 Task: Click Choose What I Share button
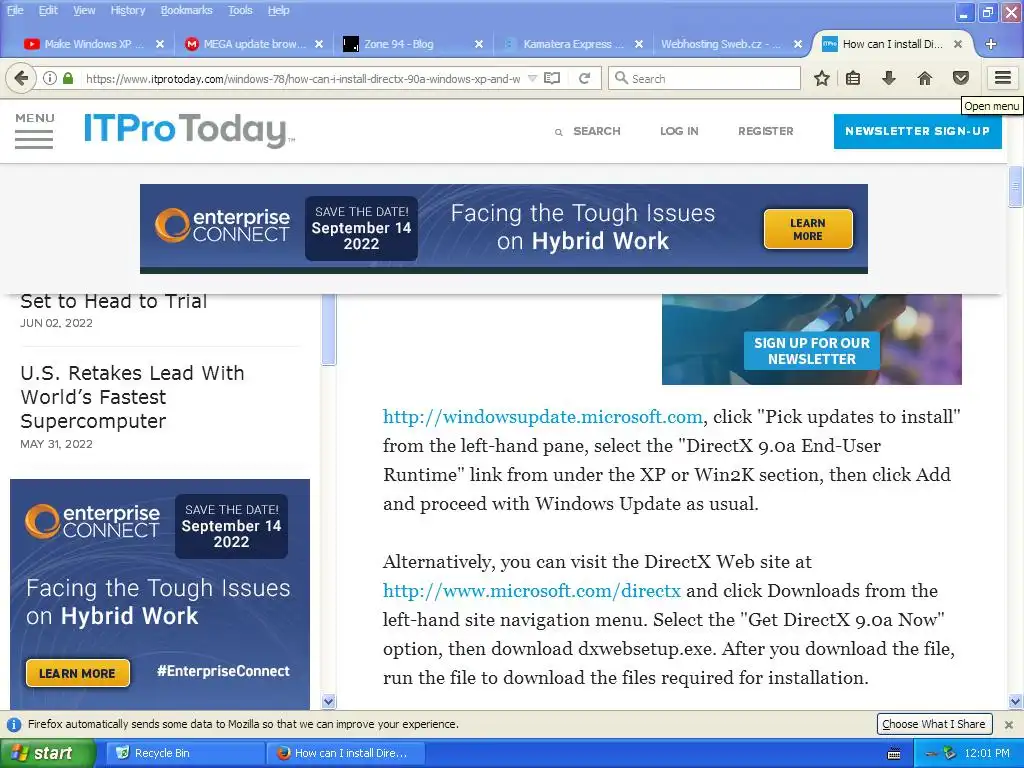934,724
